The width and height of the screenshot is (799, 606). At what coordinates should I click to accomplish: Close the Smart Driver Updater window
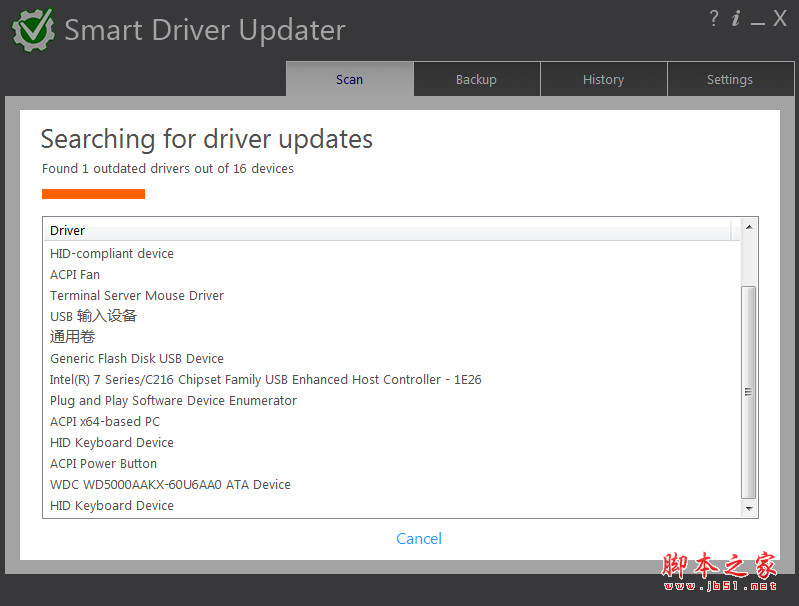[780, 18]
